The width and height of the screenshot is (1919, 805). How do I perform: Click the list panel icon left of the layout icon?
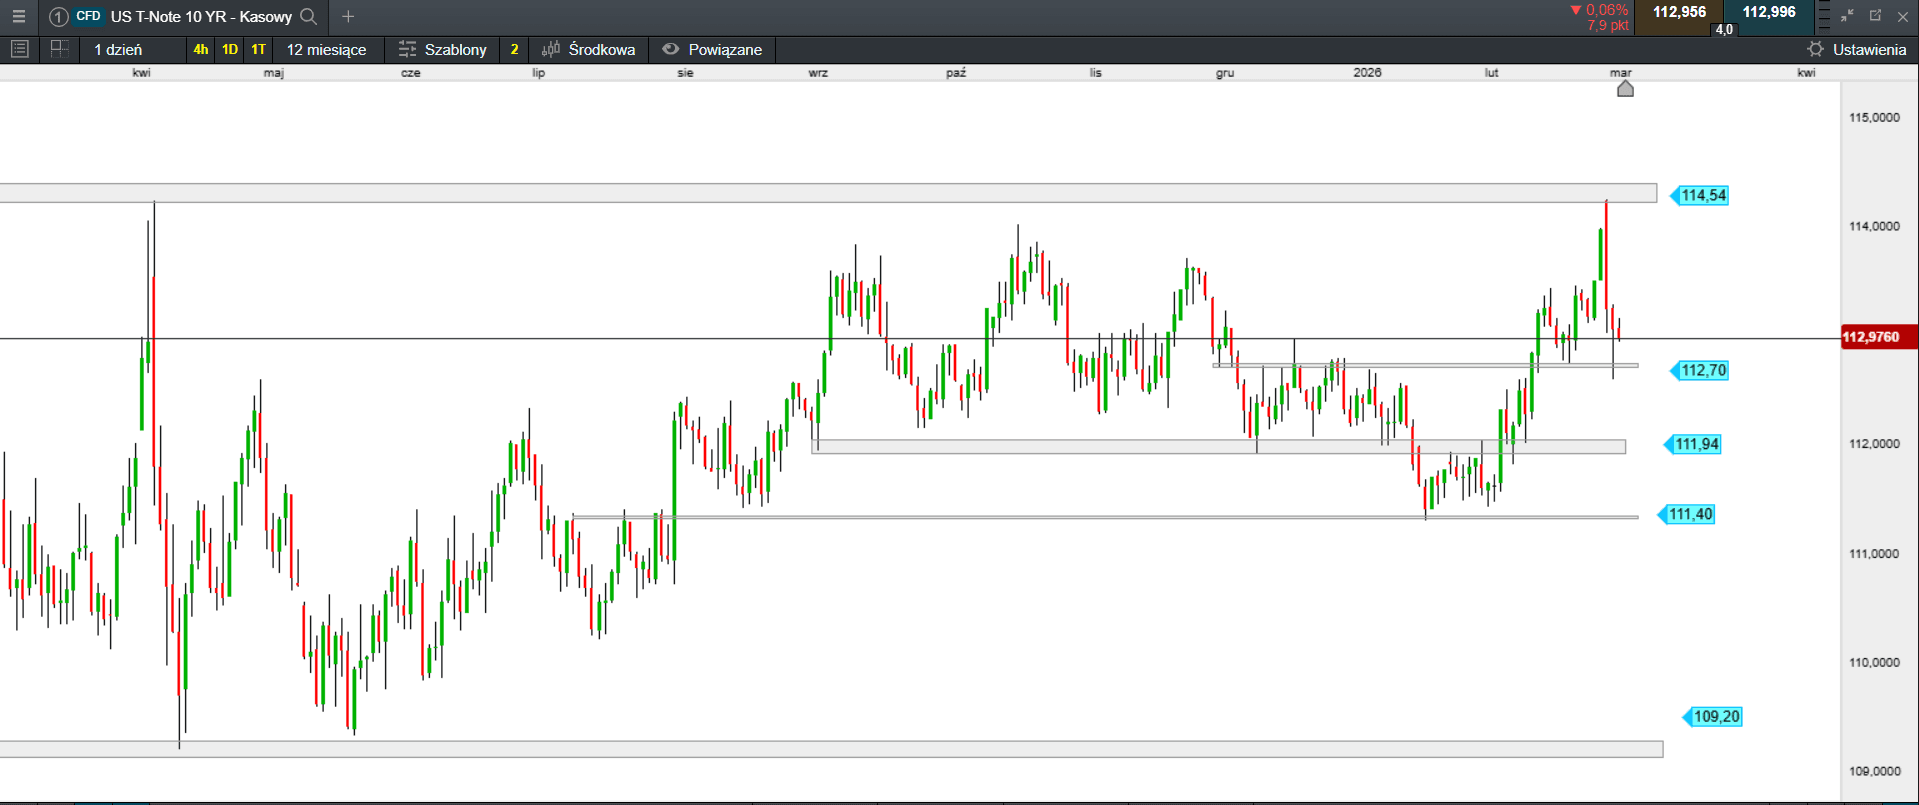(19, 49)
